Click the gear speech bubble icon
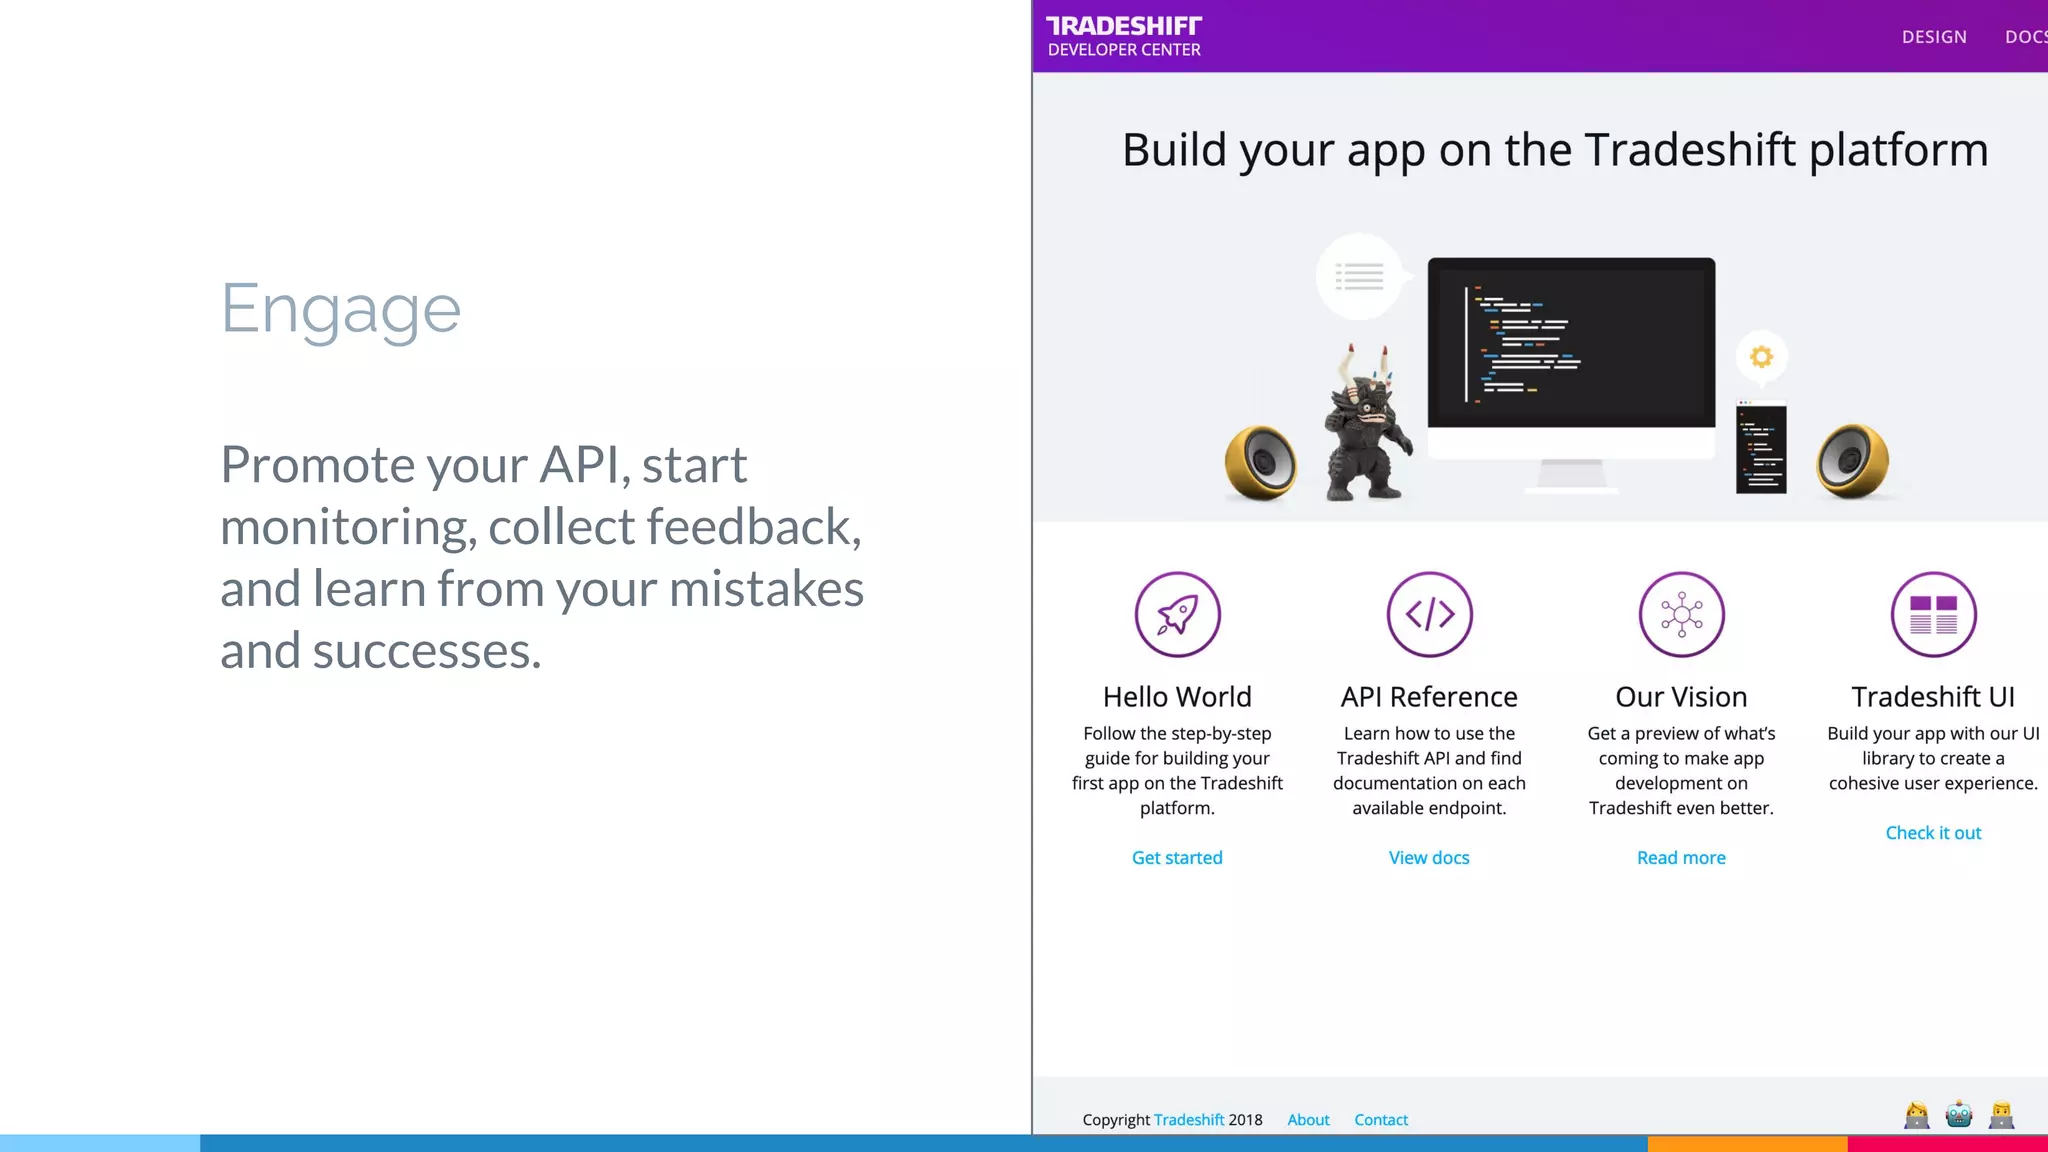Viewport: 2048px width, 1152px height. point(1762,358)
